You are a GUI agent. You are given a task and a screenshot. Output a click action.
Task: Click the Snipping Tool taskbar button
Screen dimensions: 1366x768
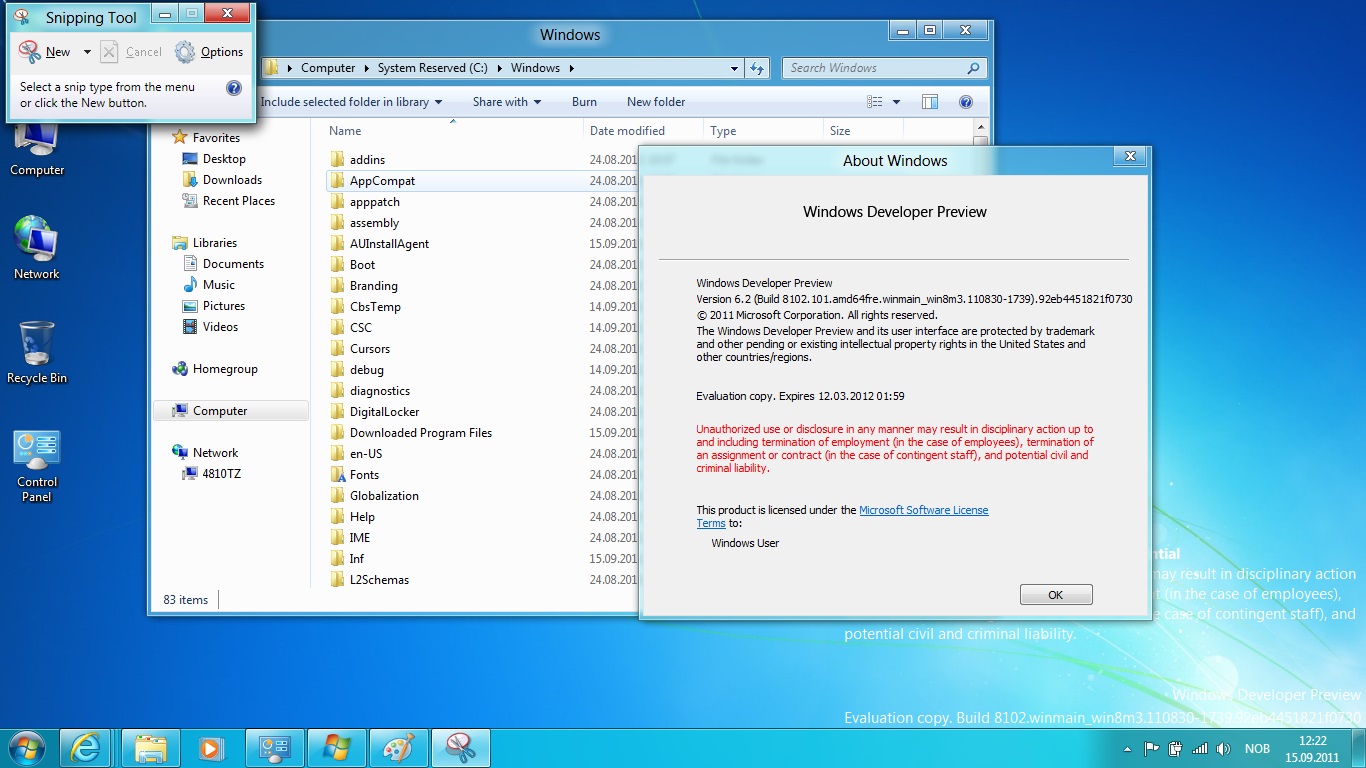tap(461, 748)
